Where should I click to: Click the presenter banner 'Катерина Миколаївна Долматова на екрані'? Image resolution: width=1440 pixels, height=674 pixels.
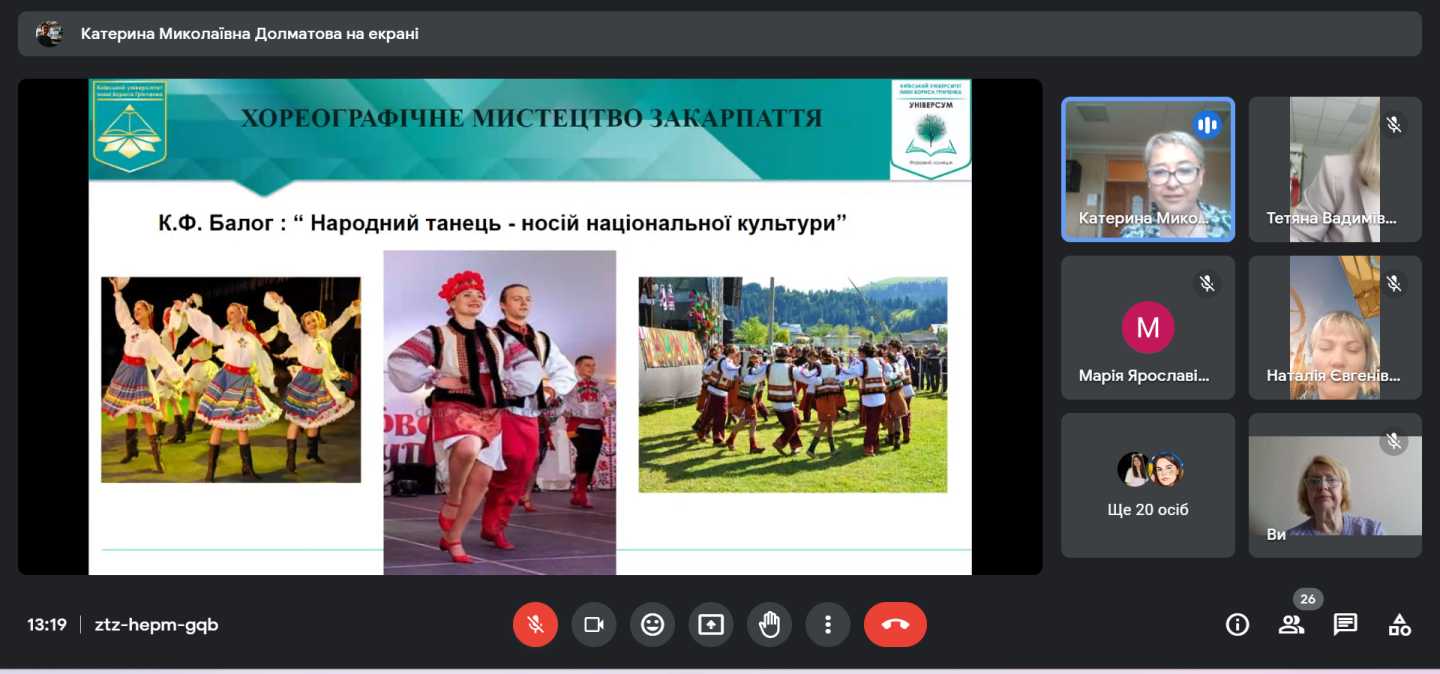(250, 34)
